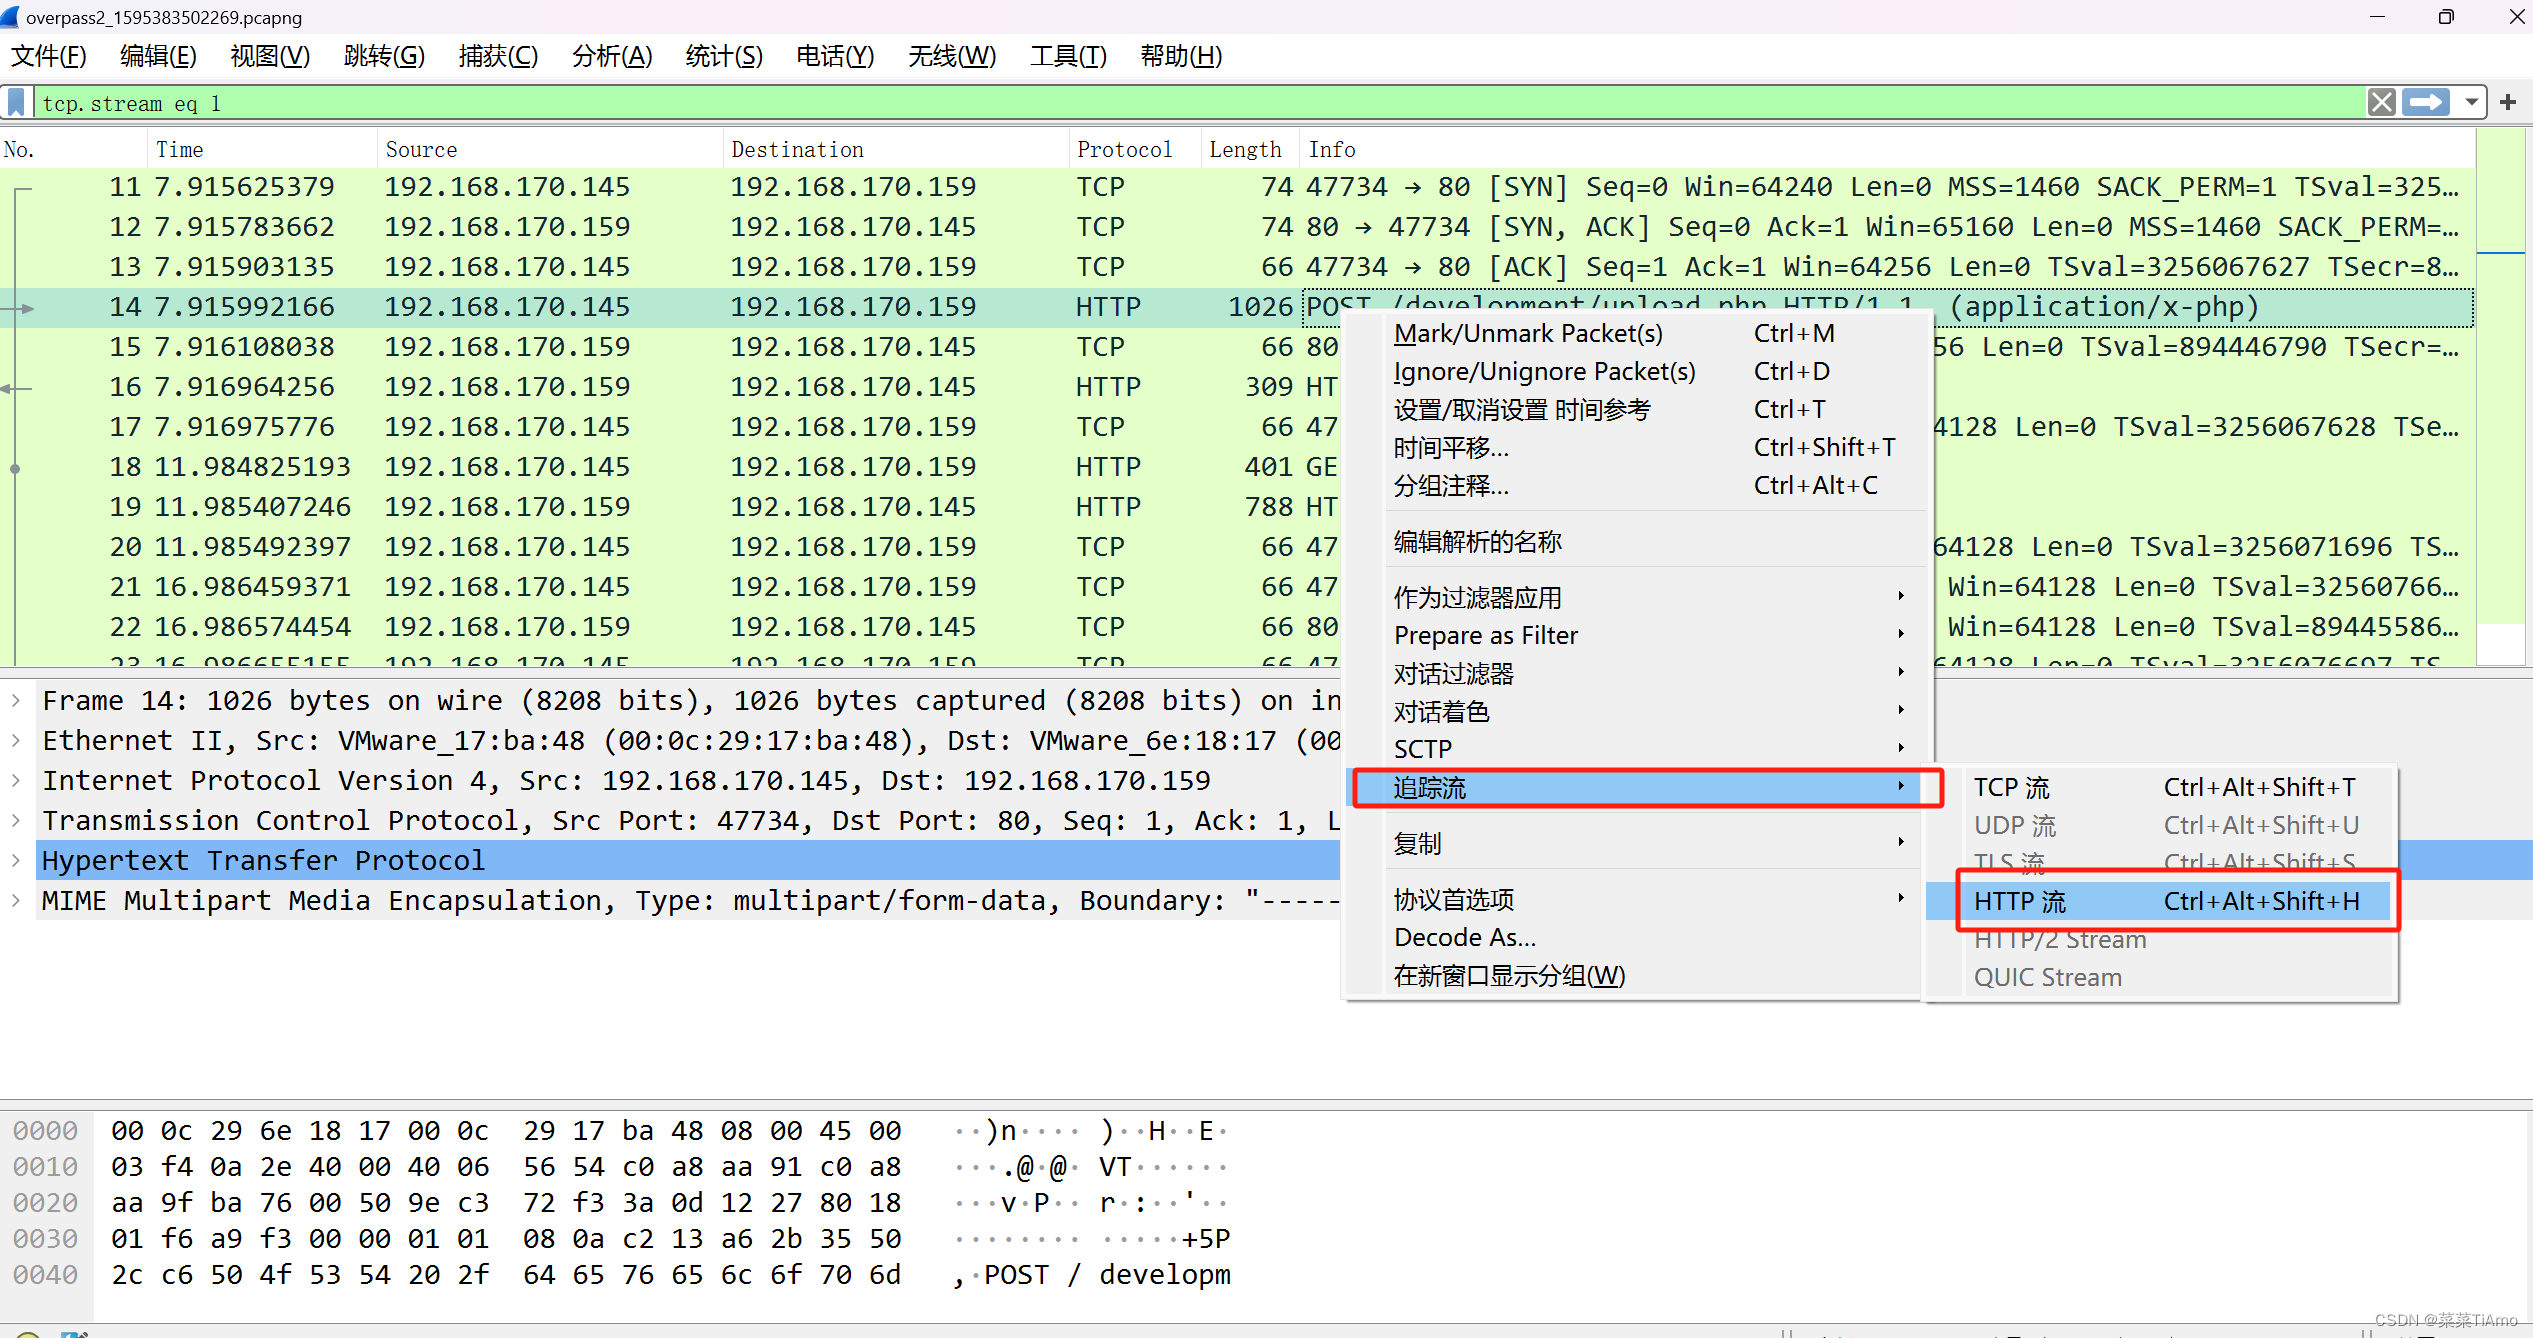Open the filter history dropdown arrow
This screenshot has height=1338, width=2533.
(x=2471, y=103)
